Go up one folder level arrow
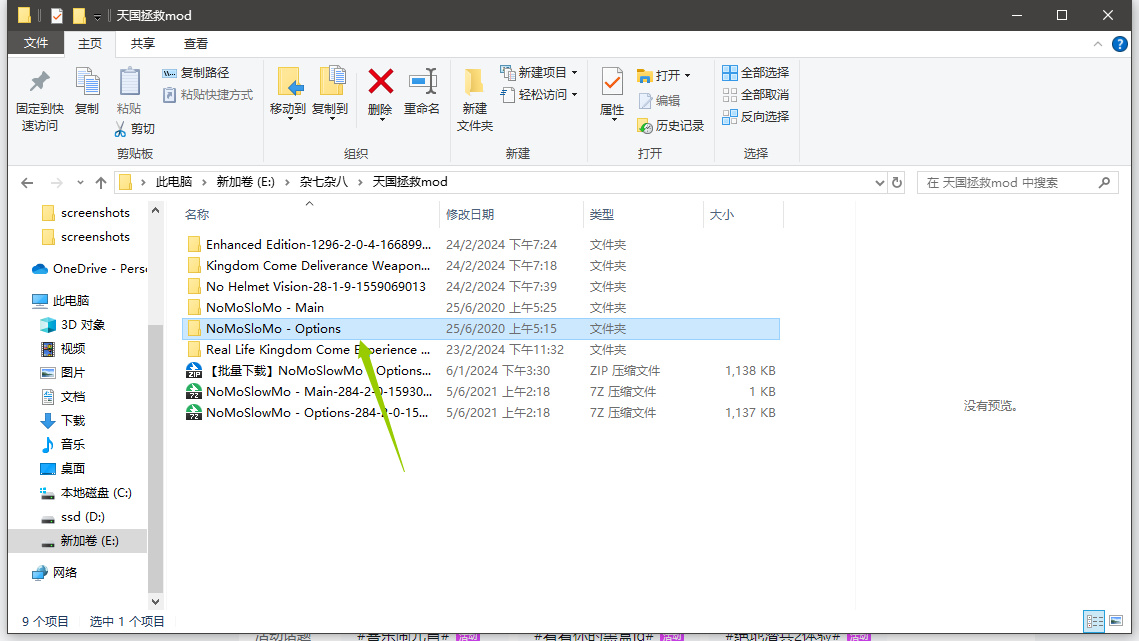 point(101,182)
